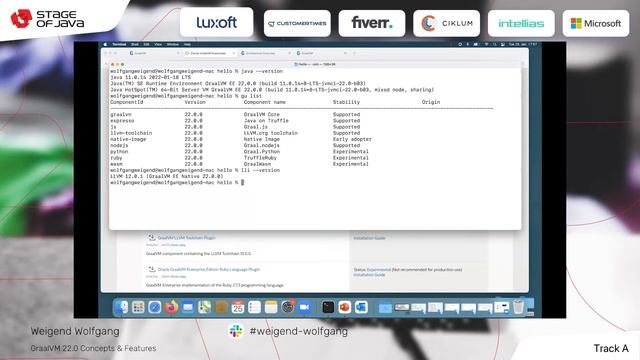Open Installation Guide for LLVM Toolchain
The image size is (640, 360).
tap(369, 238)
